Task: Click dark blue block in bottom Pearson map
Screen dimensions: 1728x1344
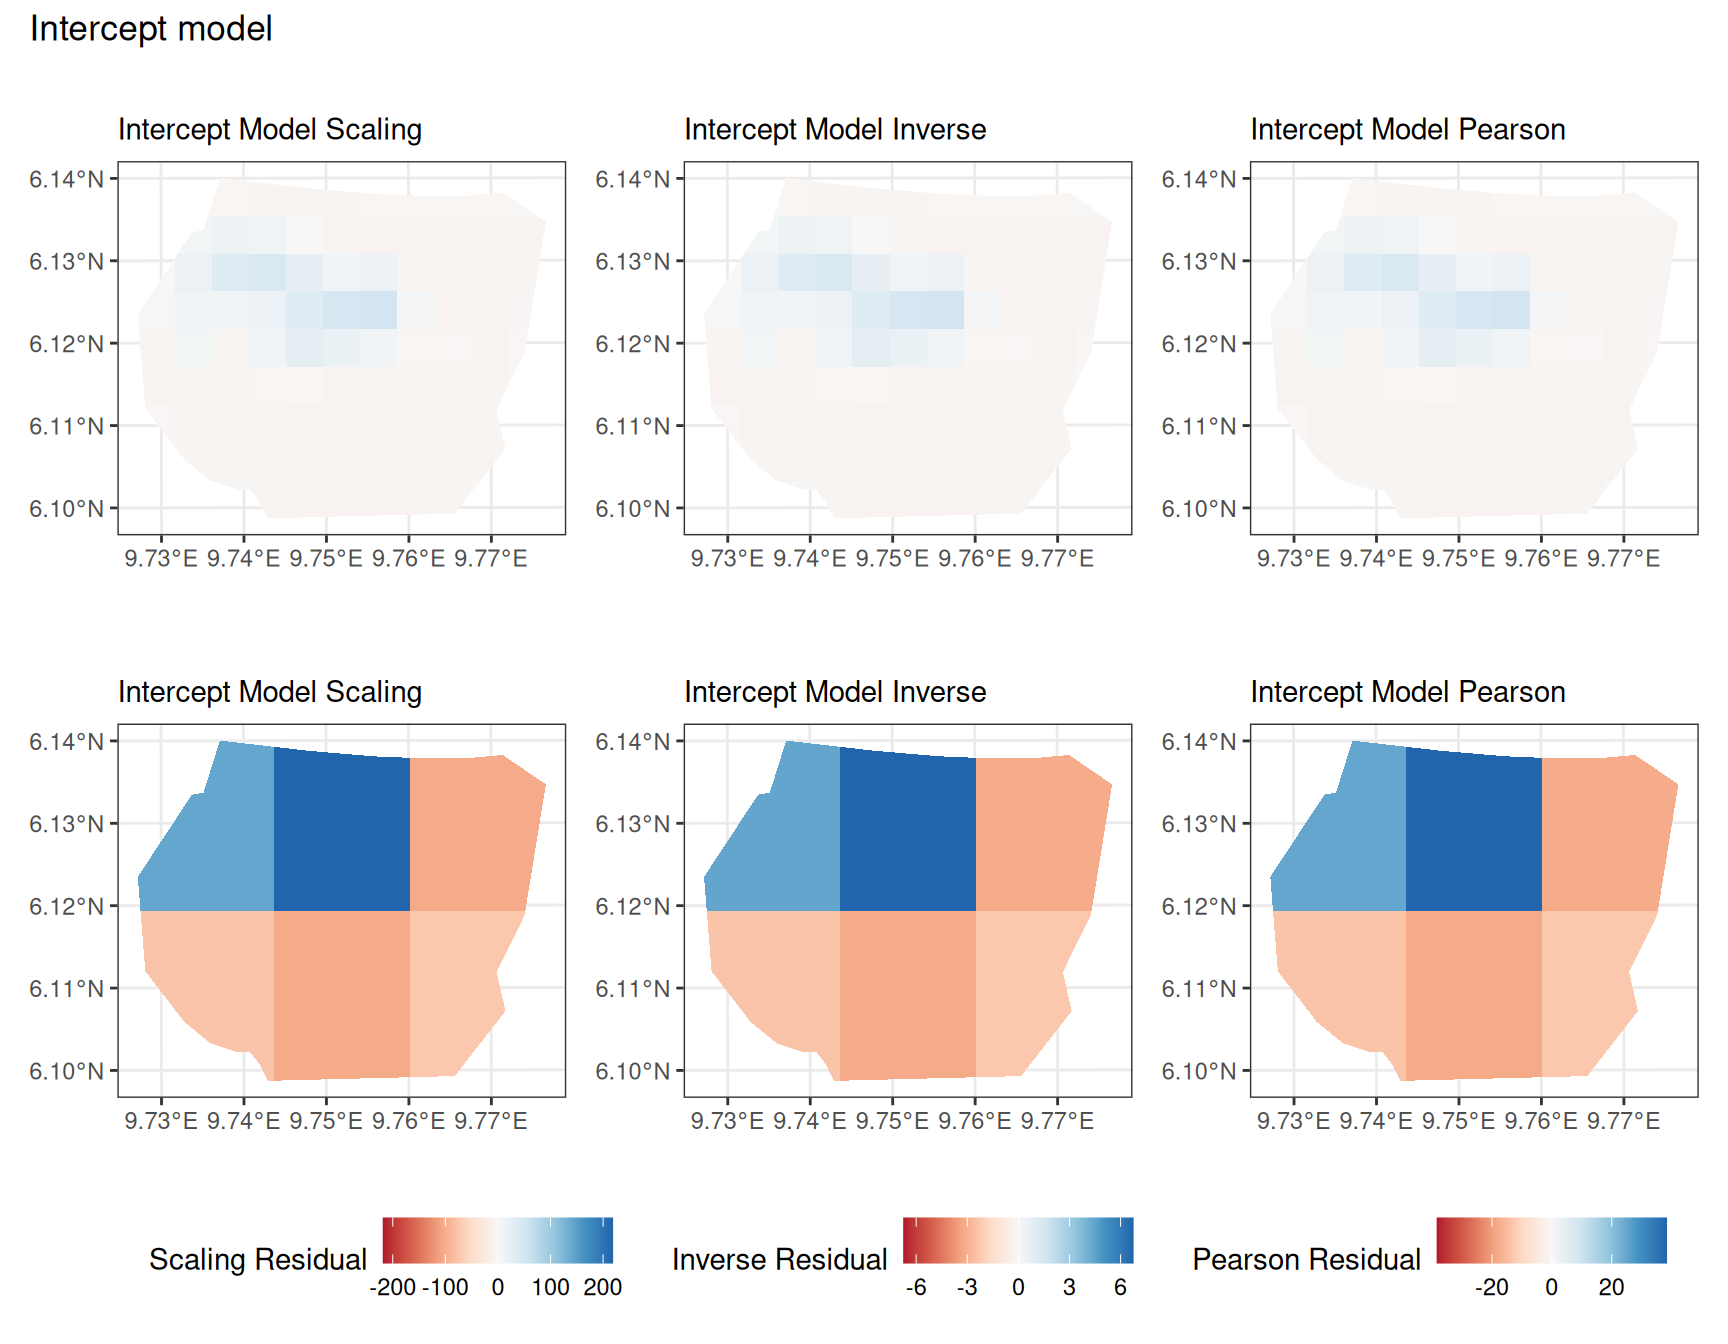Action: click(x=1474, y=832)
